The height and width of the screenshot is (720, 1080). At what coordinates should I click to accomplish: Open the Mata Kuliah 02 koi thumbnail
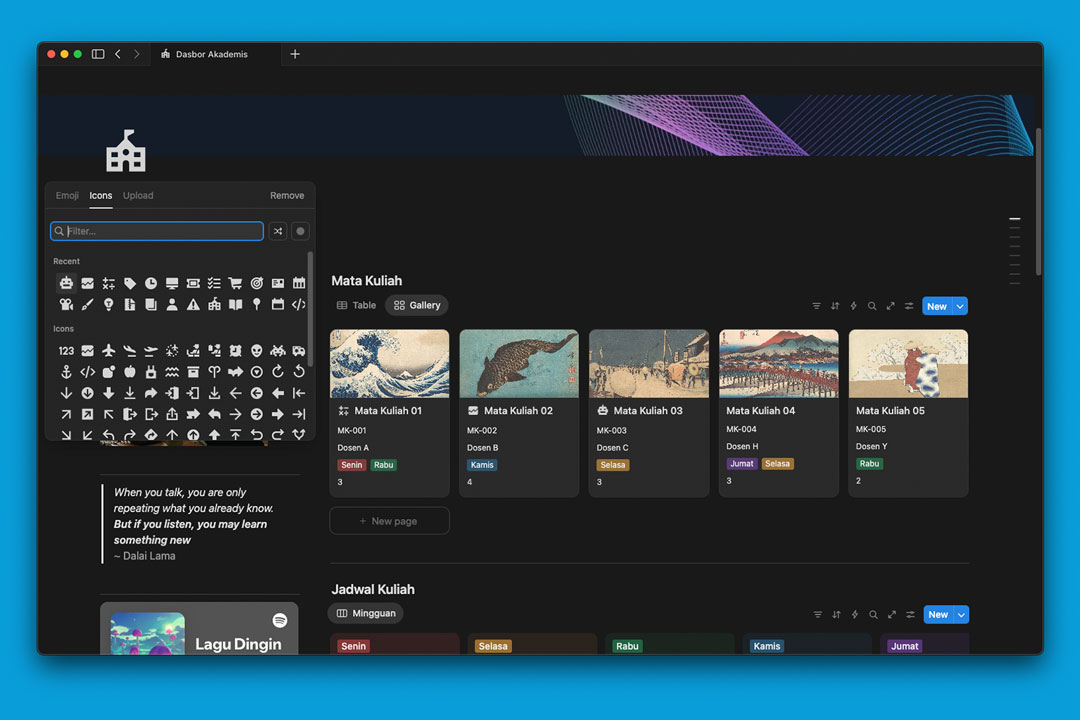tap(519, 364)
